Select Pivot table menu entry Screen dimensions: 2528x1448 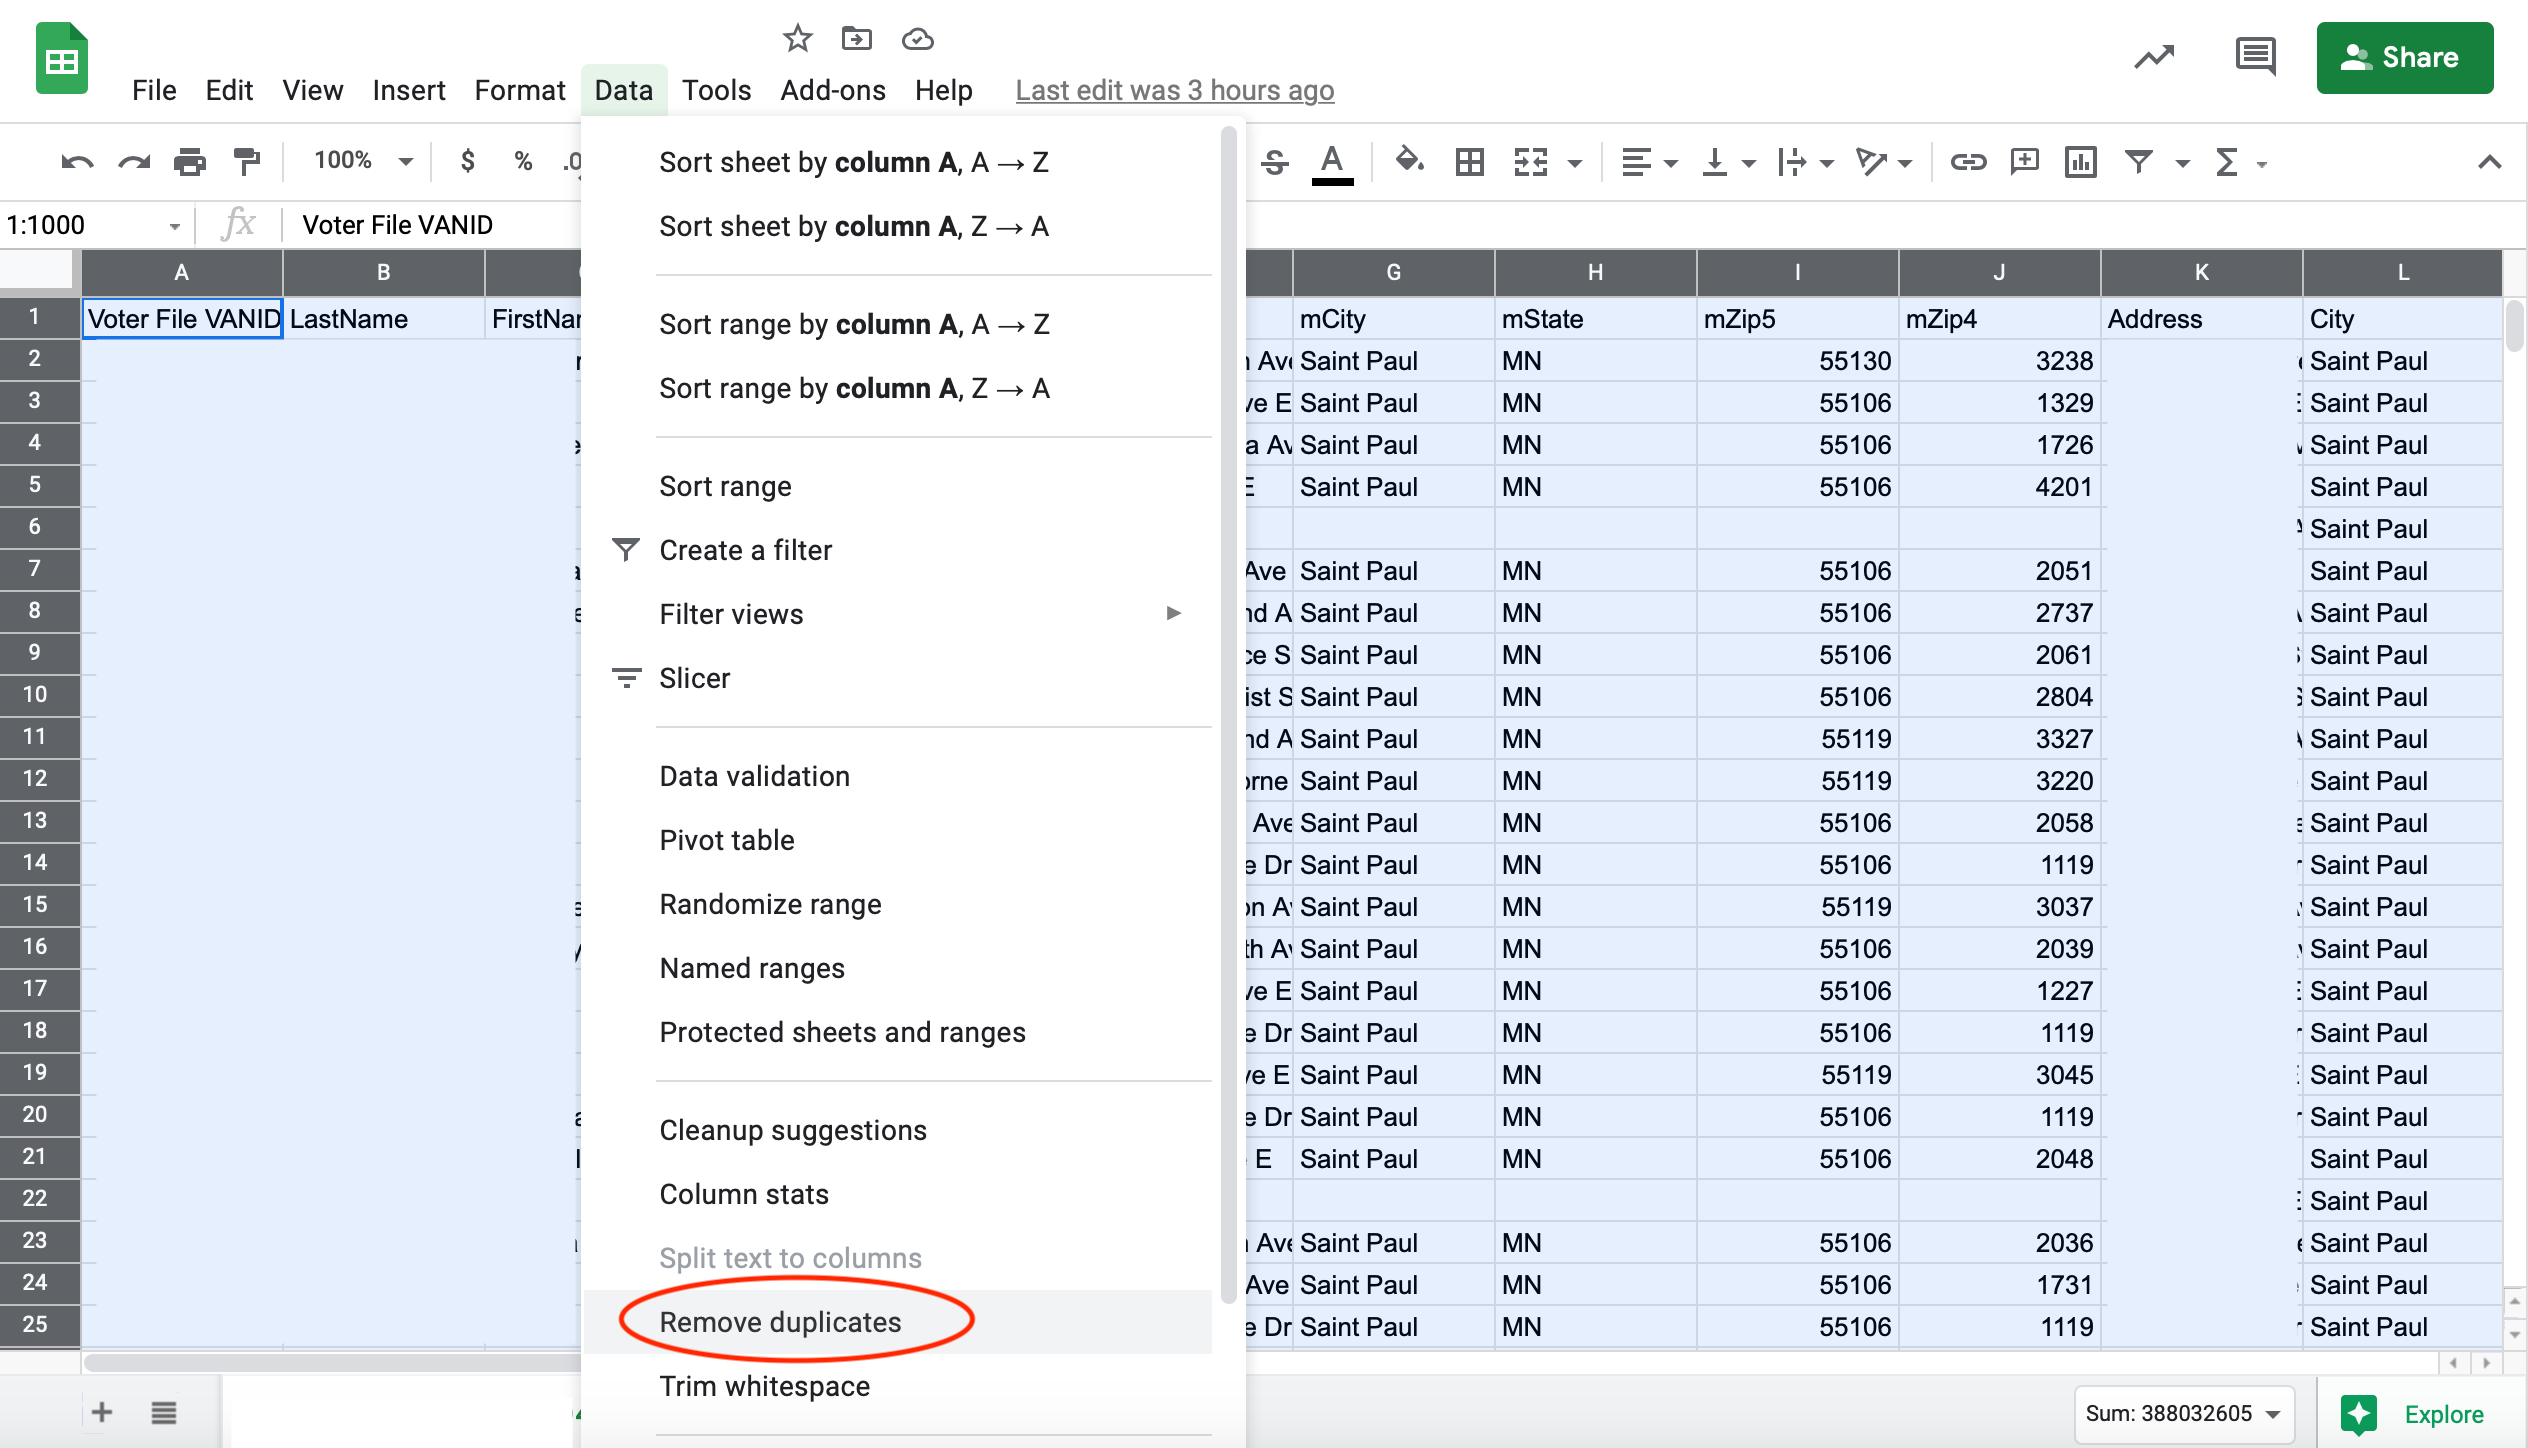[727, 840]
